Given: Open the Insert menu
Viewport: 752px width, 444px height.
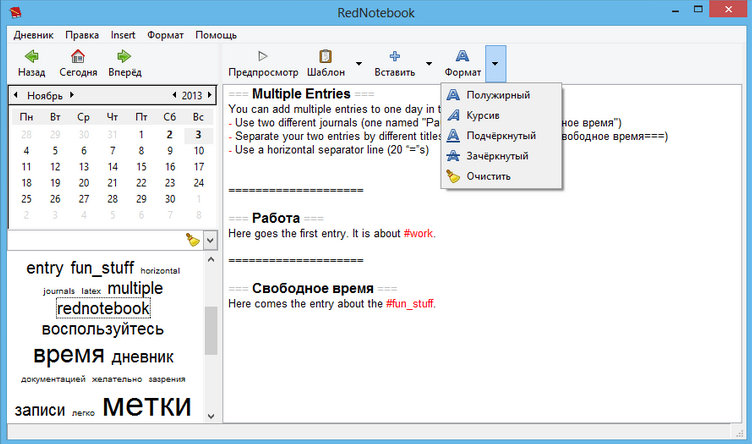Looking at the screenshot, I should (x=123, y=35).
